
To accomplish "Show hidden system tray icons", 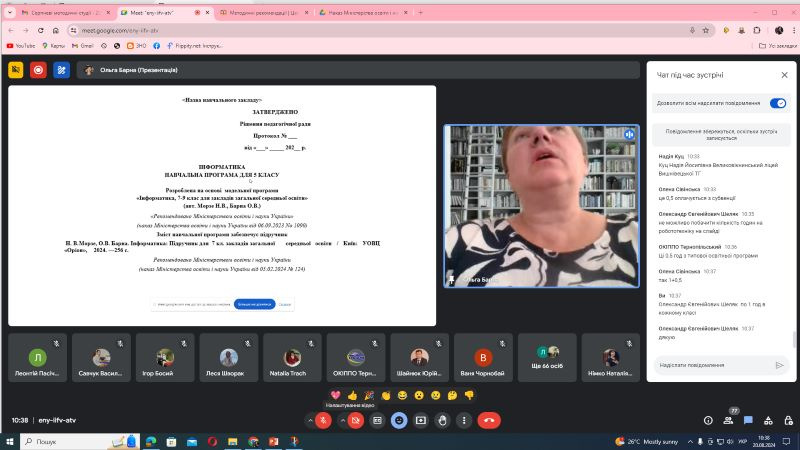I will pyautogui.click(x=690, y=441).
